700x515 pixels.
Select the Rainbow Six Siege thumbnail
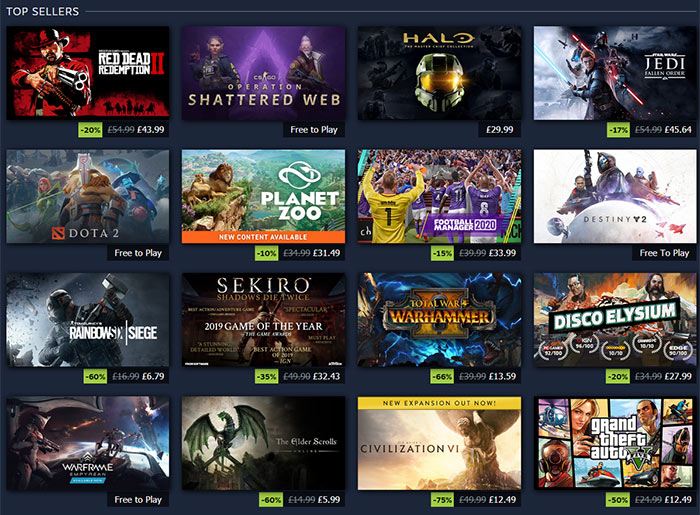[x=88, y=320]
